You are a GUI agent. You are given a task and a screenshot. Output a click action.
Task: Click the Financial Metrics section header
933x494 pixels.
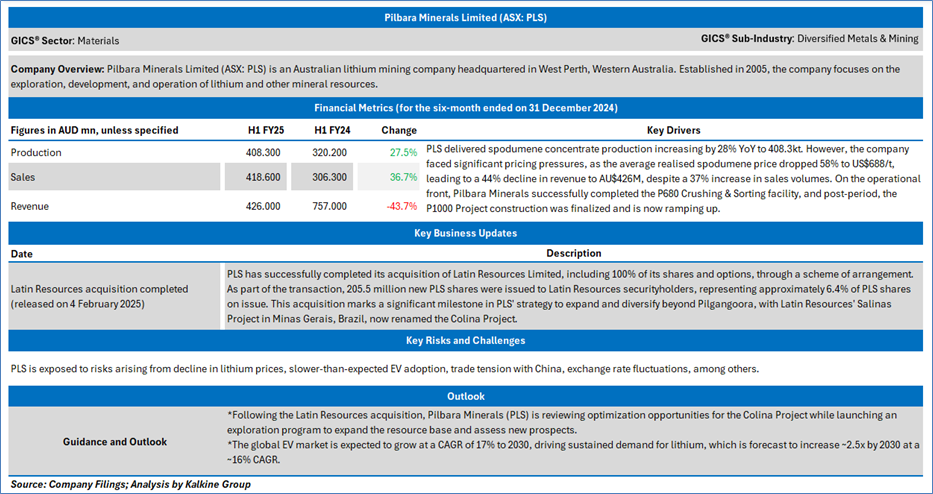[x=466, y=108]
